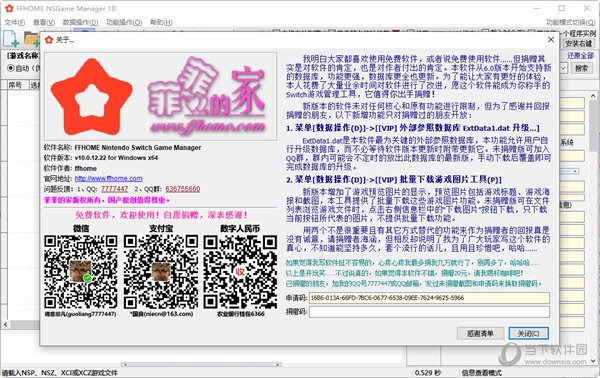Click the VIP 批量下载游戏图片工具 heading

pos(394,179)
